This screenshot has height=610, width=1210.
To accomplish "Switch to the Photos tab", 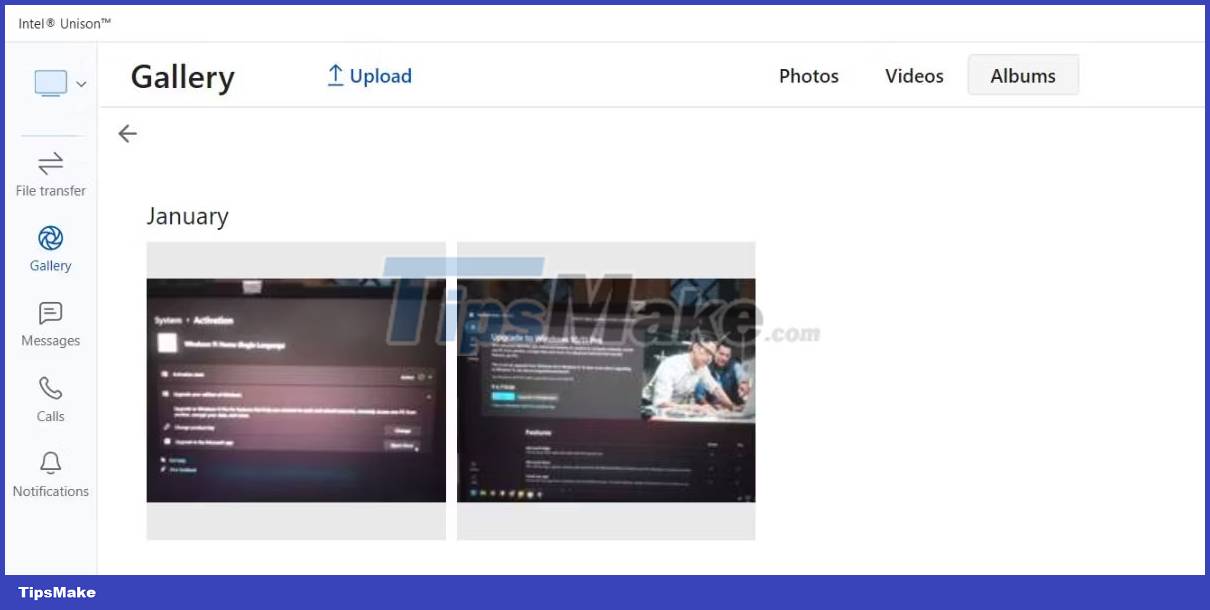I will click(809, 75).
